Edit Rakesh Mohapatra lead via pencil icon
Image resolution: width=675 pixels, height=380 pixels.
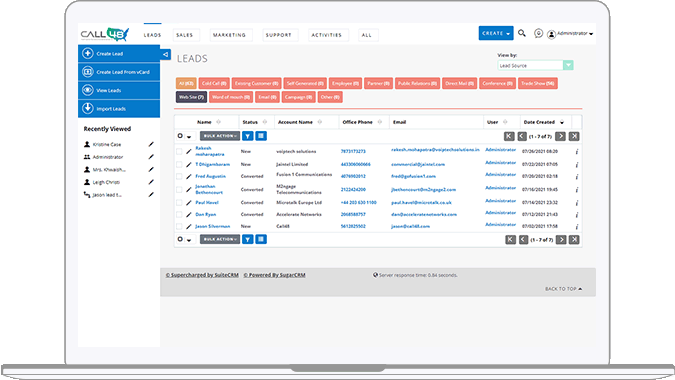pos(189,151)
